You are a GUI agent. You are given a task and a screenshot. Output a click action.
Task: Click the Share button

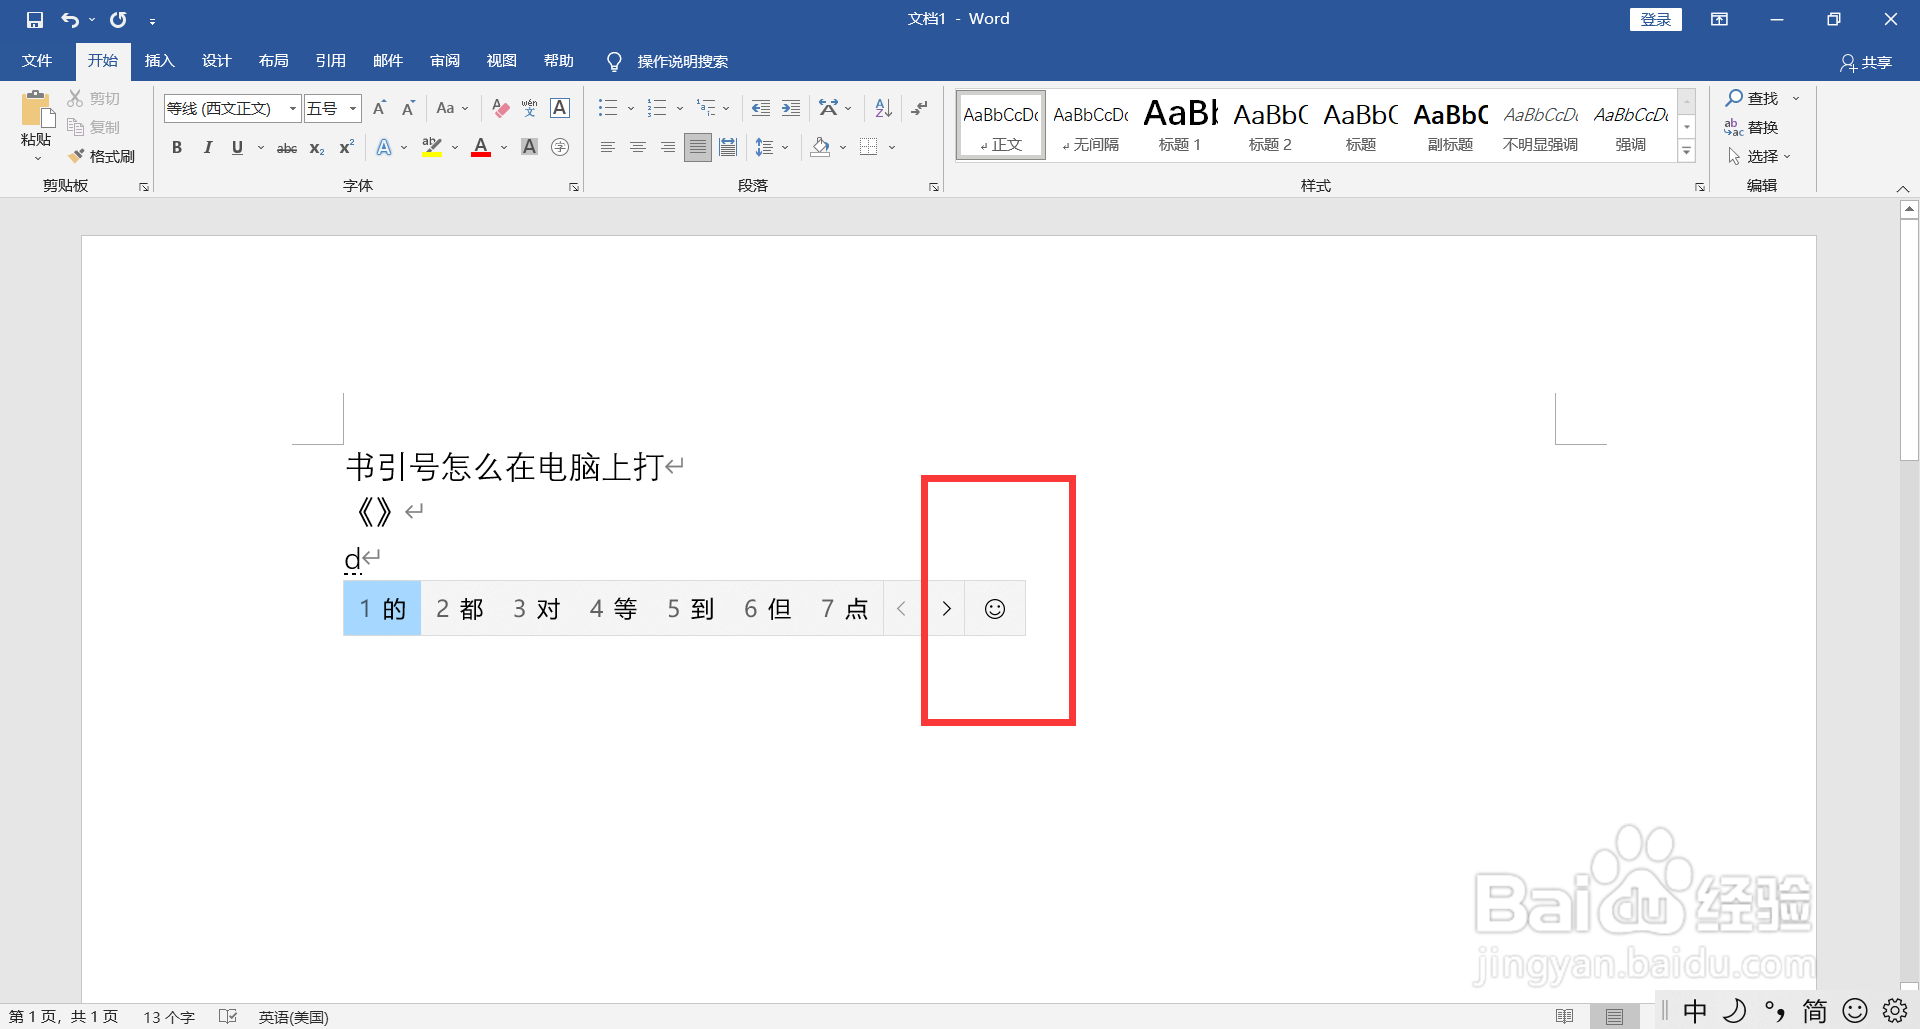tap(1866, 62)
